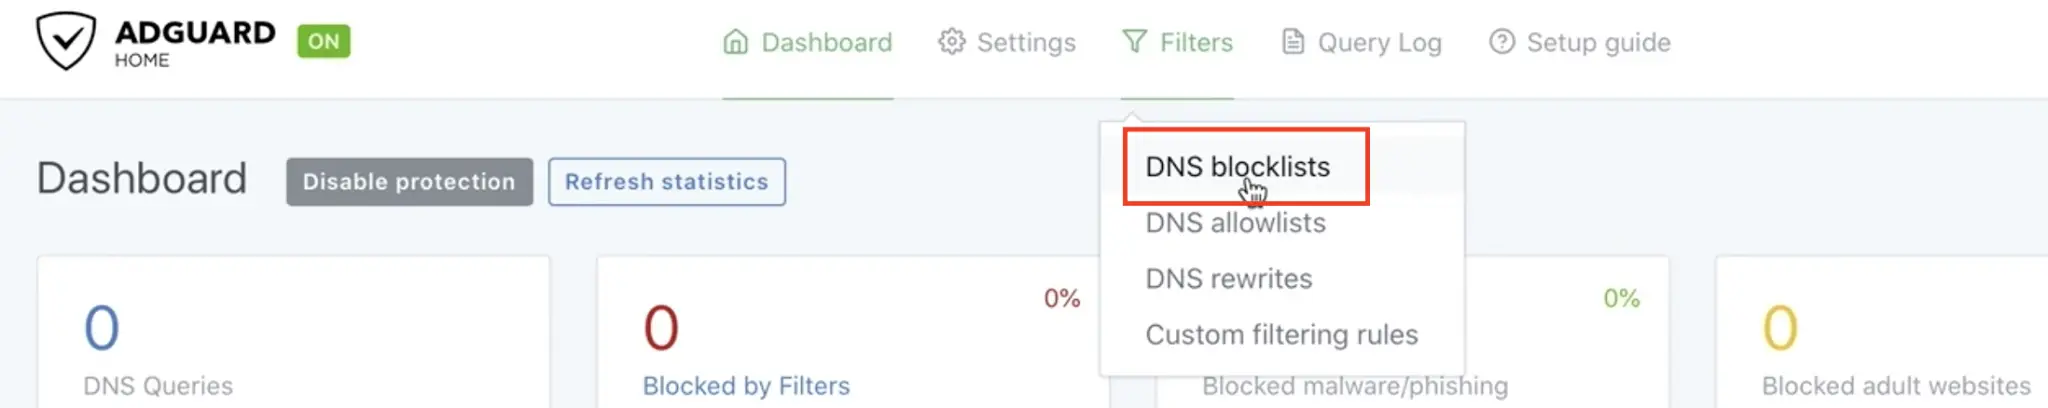Click the green ON status badge
Image resolution: width=2048 pixels, height=408 pixels.
pos(323,41)
